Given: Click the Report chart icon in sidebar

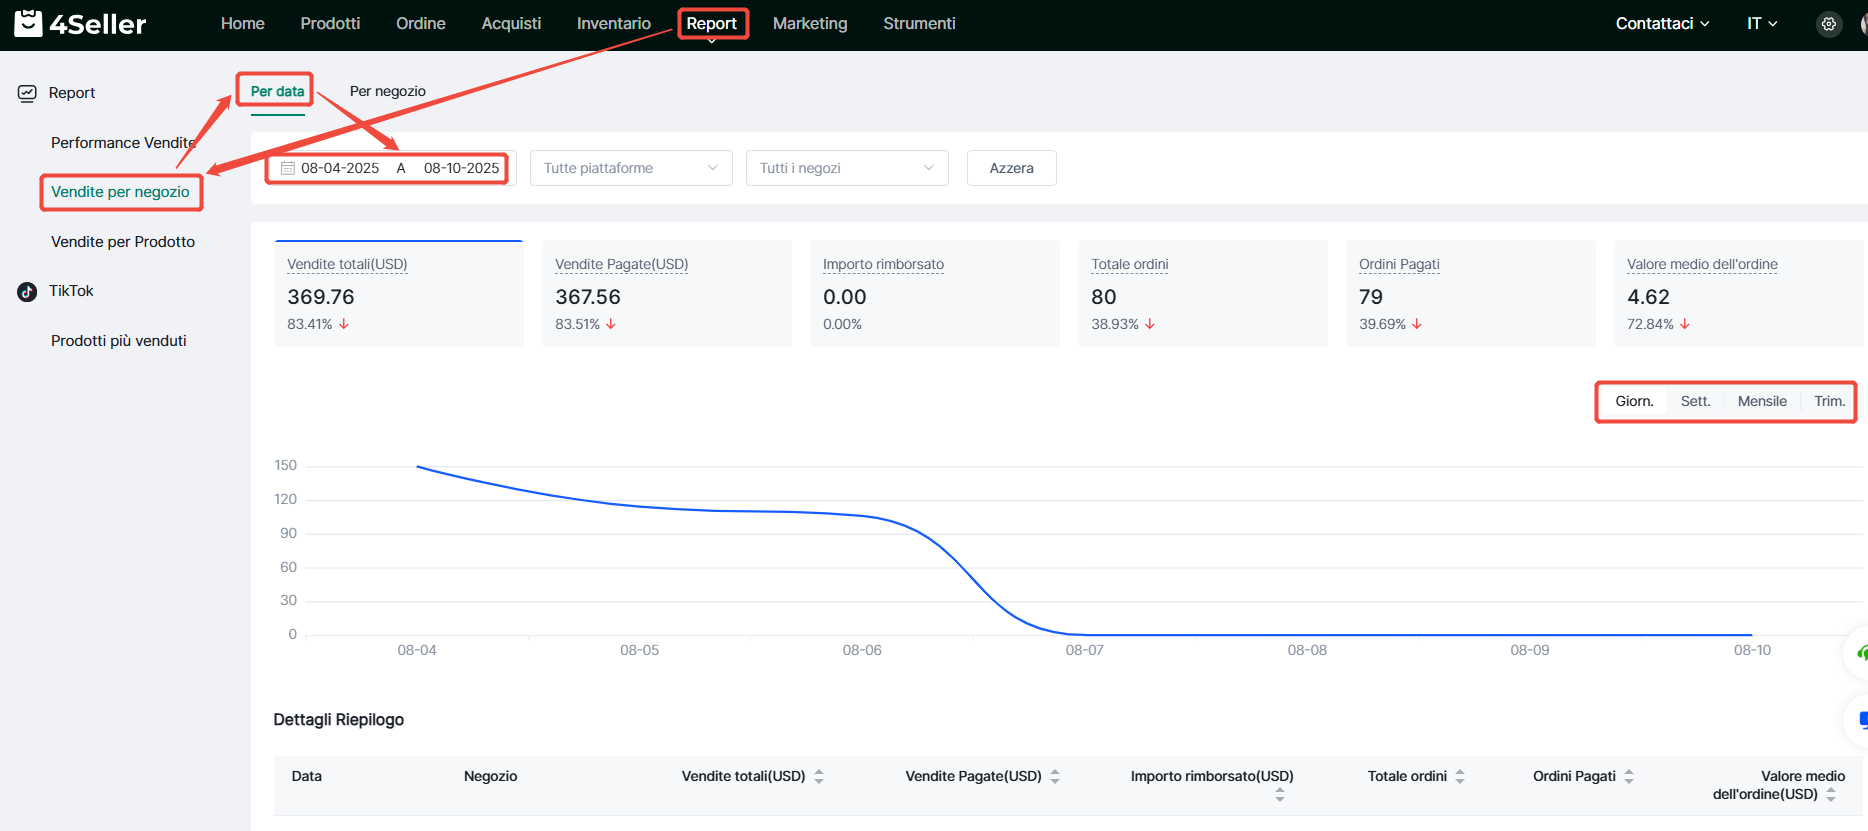Looking at the screenshot, I should tap(27, 93).
